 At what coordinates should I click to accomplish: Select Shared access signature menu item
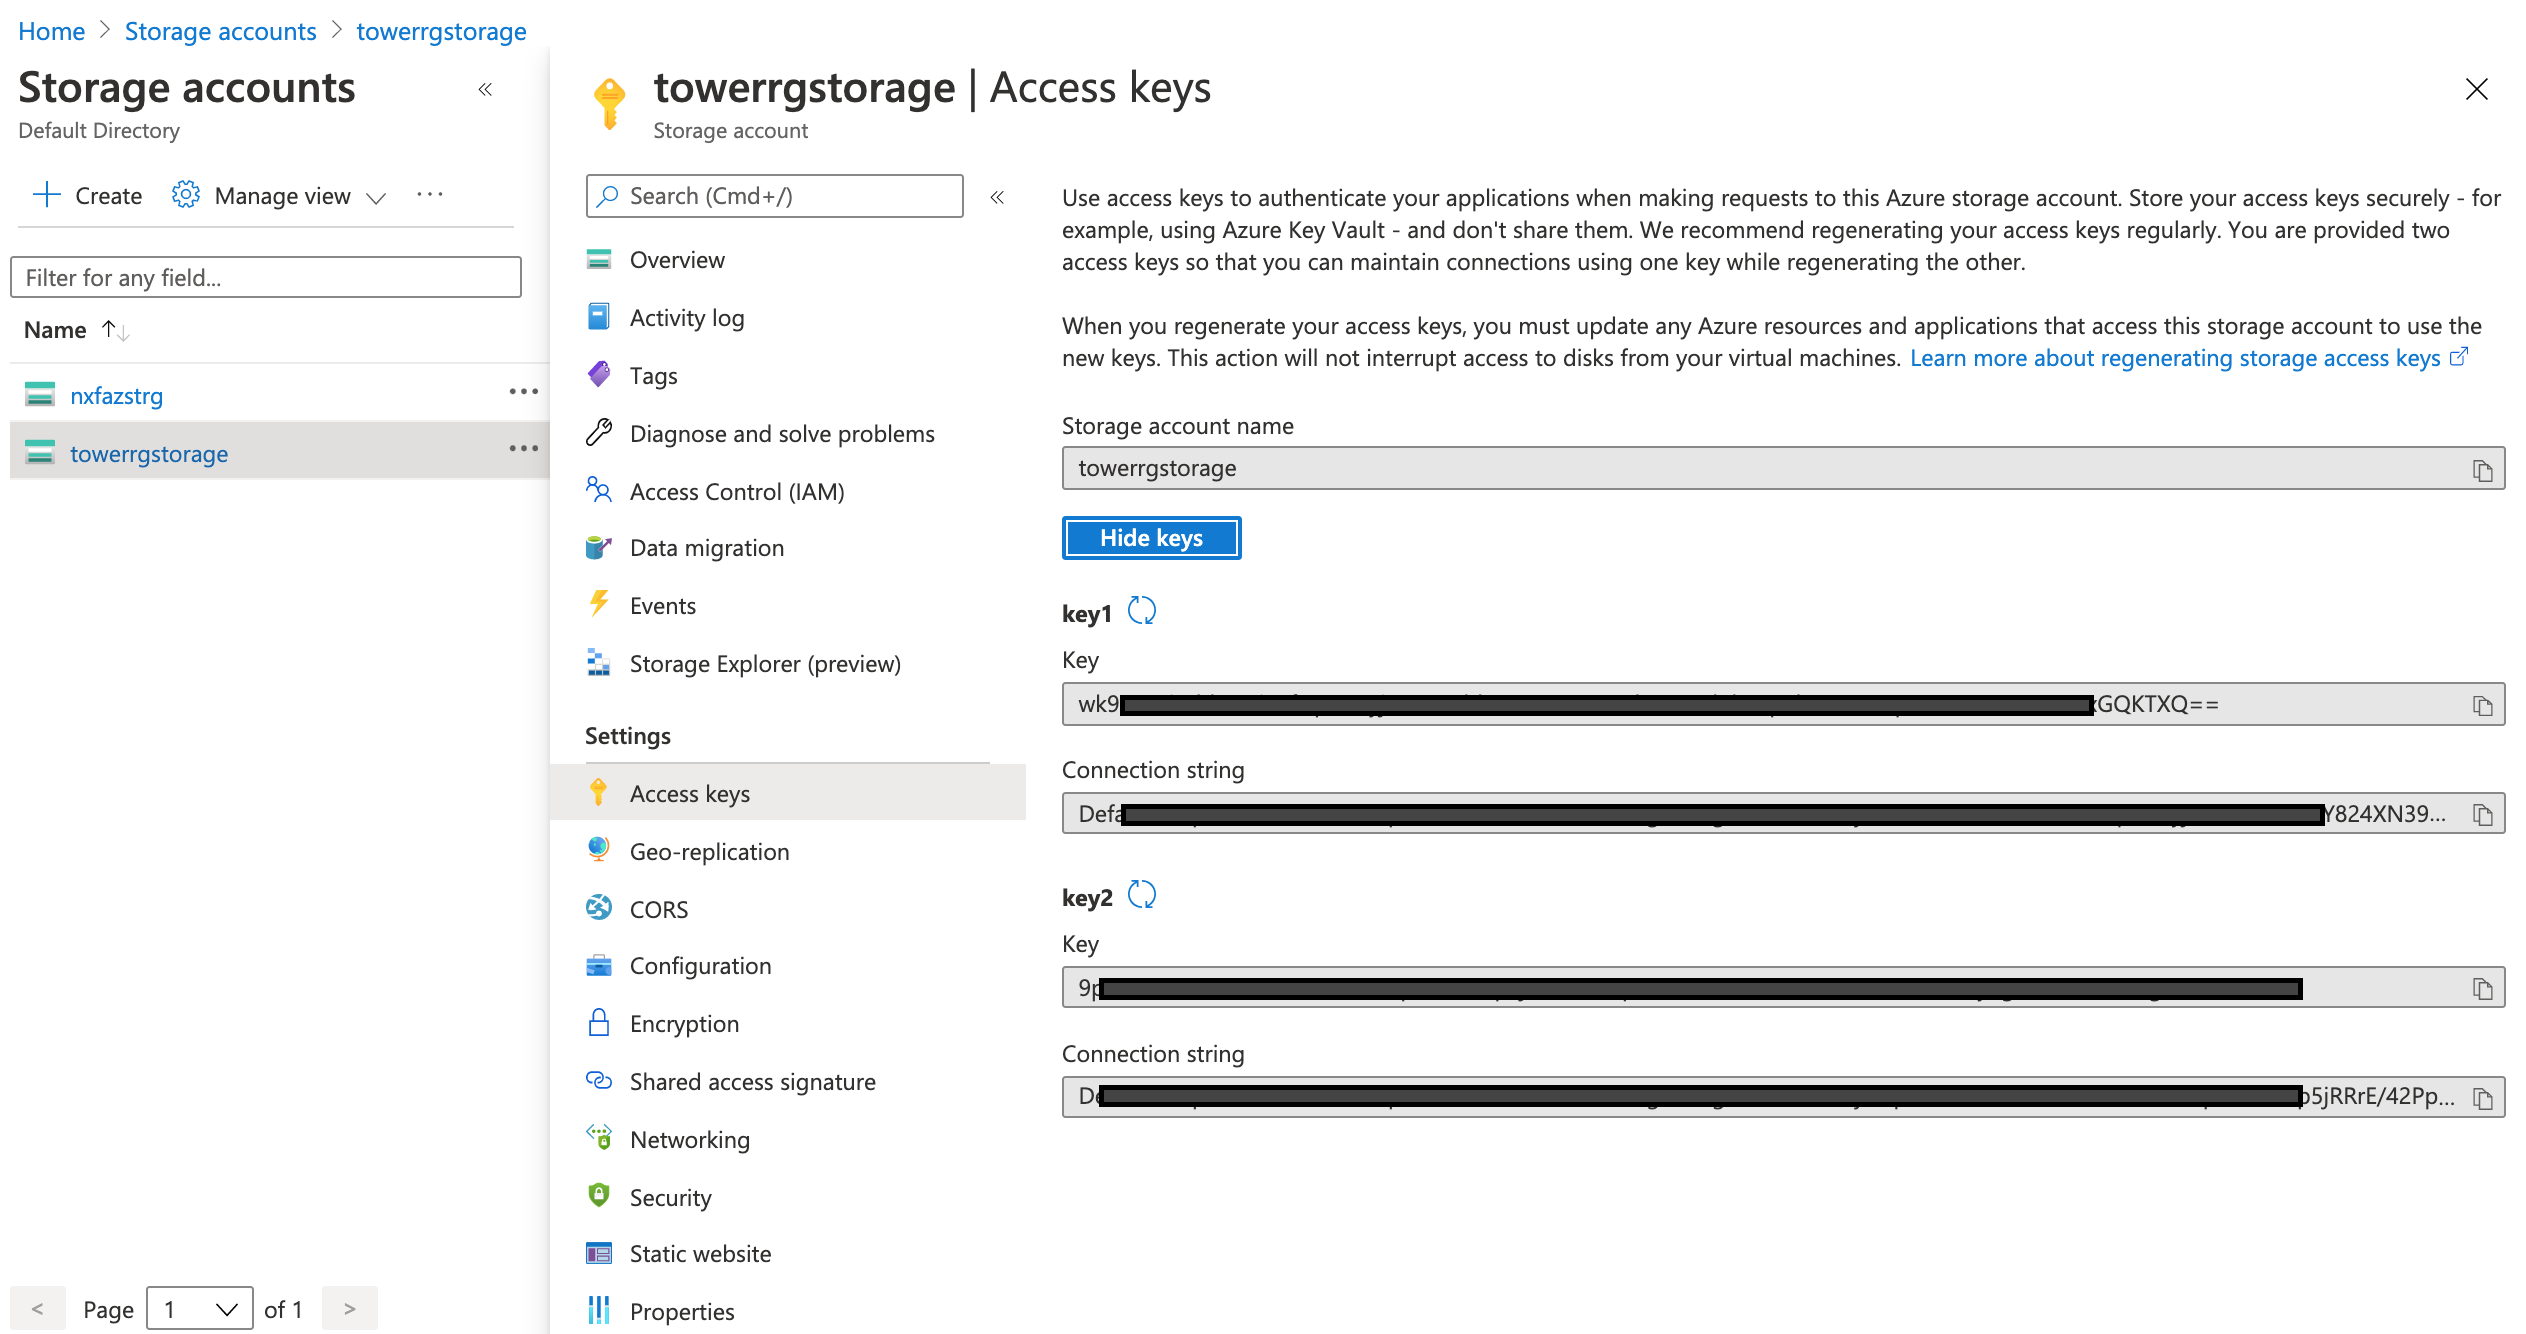752,1082
